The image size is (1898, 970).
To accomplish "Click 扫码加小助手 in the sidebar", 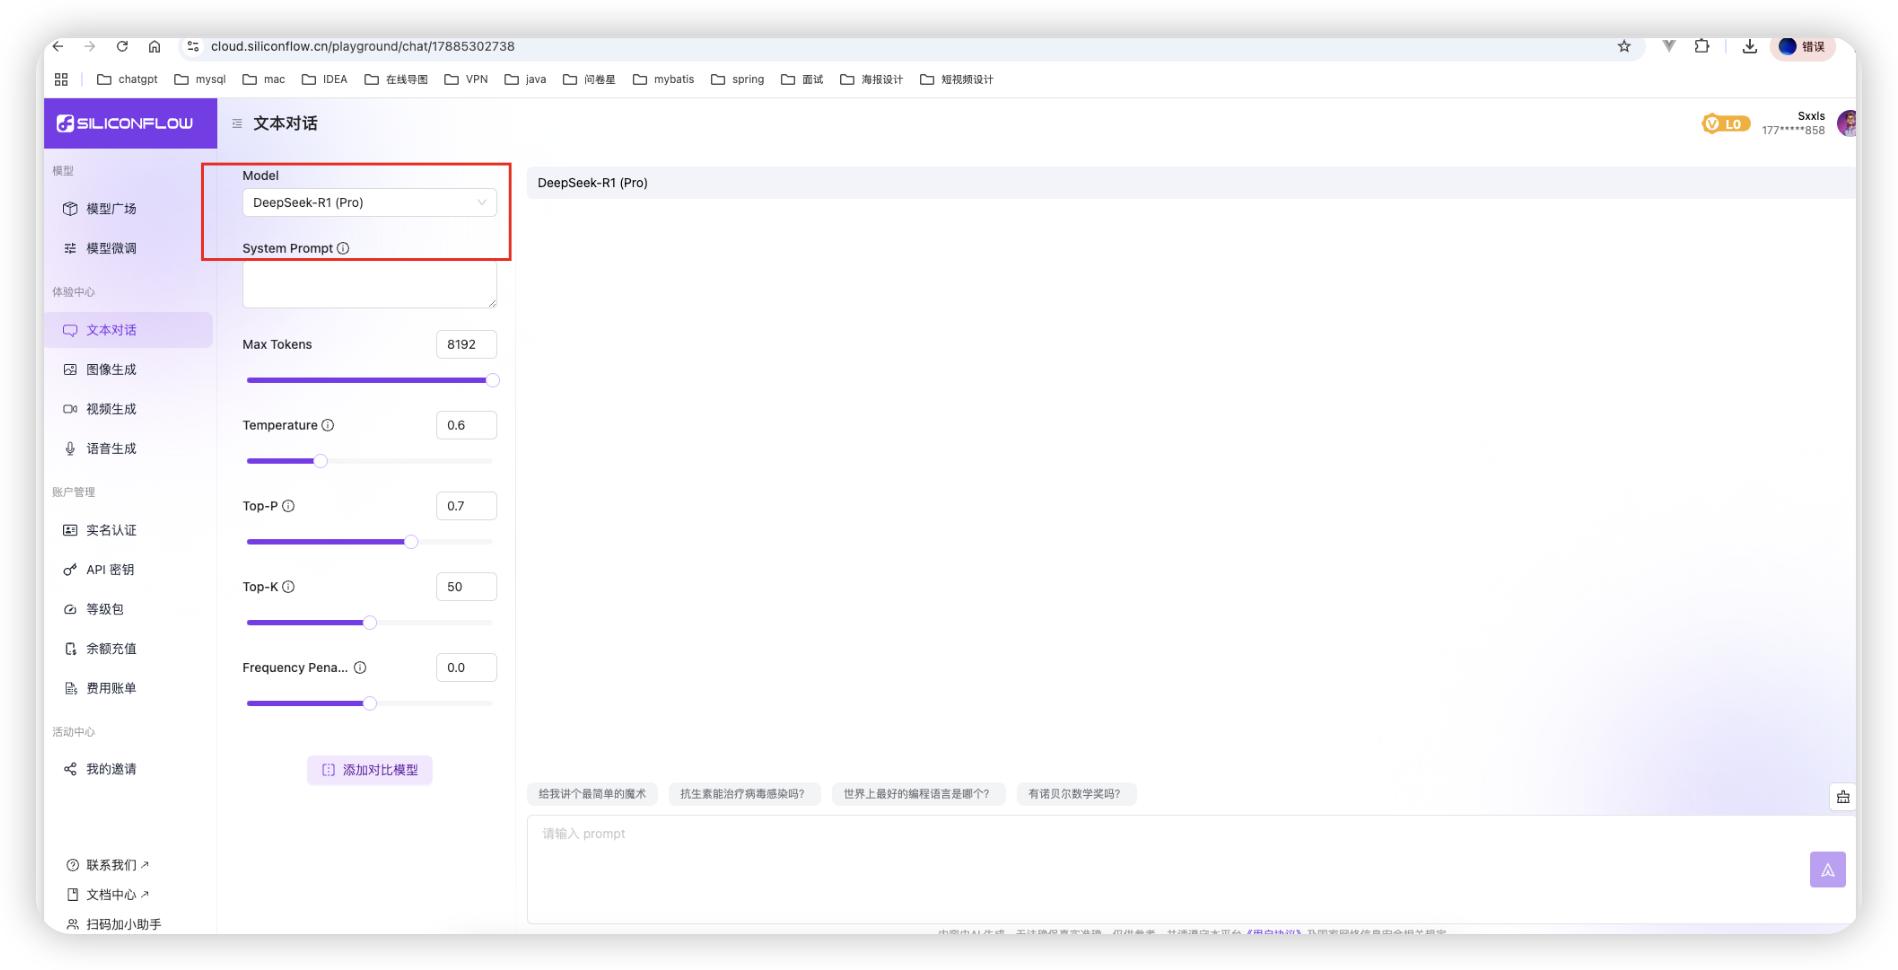I will 114,925.
